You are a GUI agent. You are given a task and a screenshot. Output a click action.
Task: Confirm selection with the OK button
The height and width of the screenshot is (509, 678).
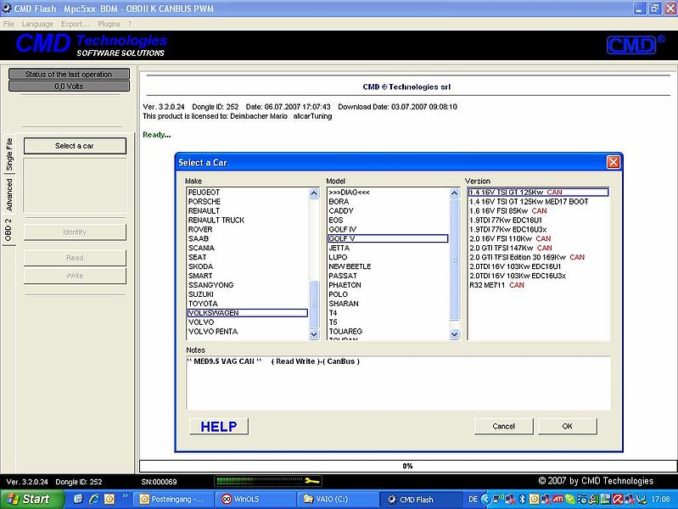click(567, 426)
